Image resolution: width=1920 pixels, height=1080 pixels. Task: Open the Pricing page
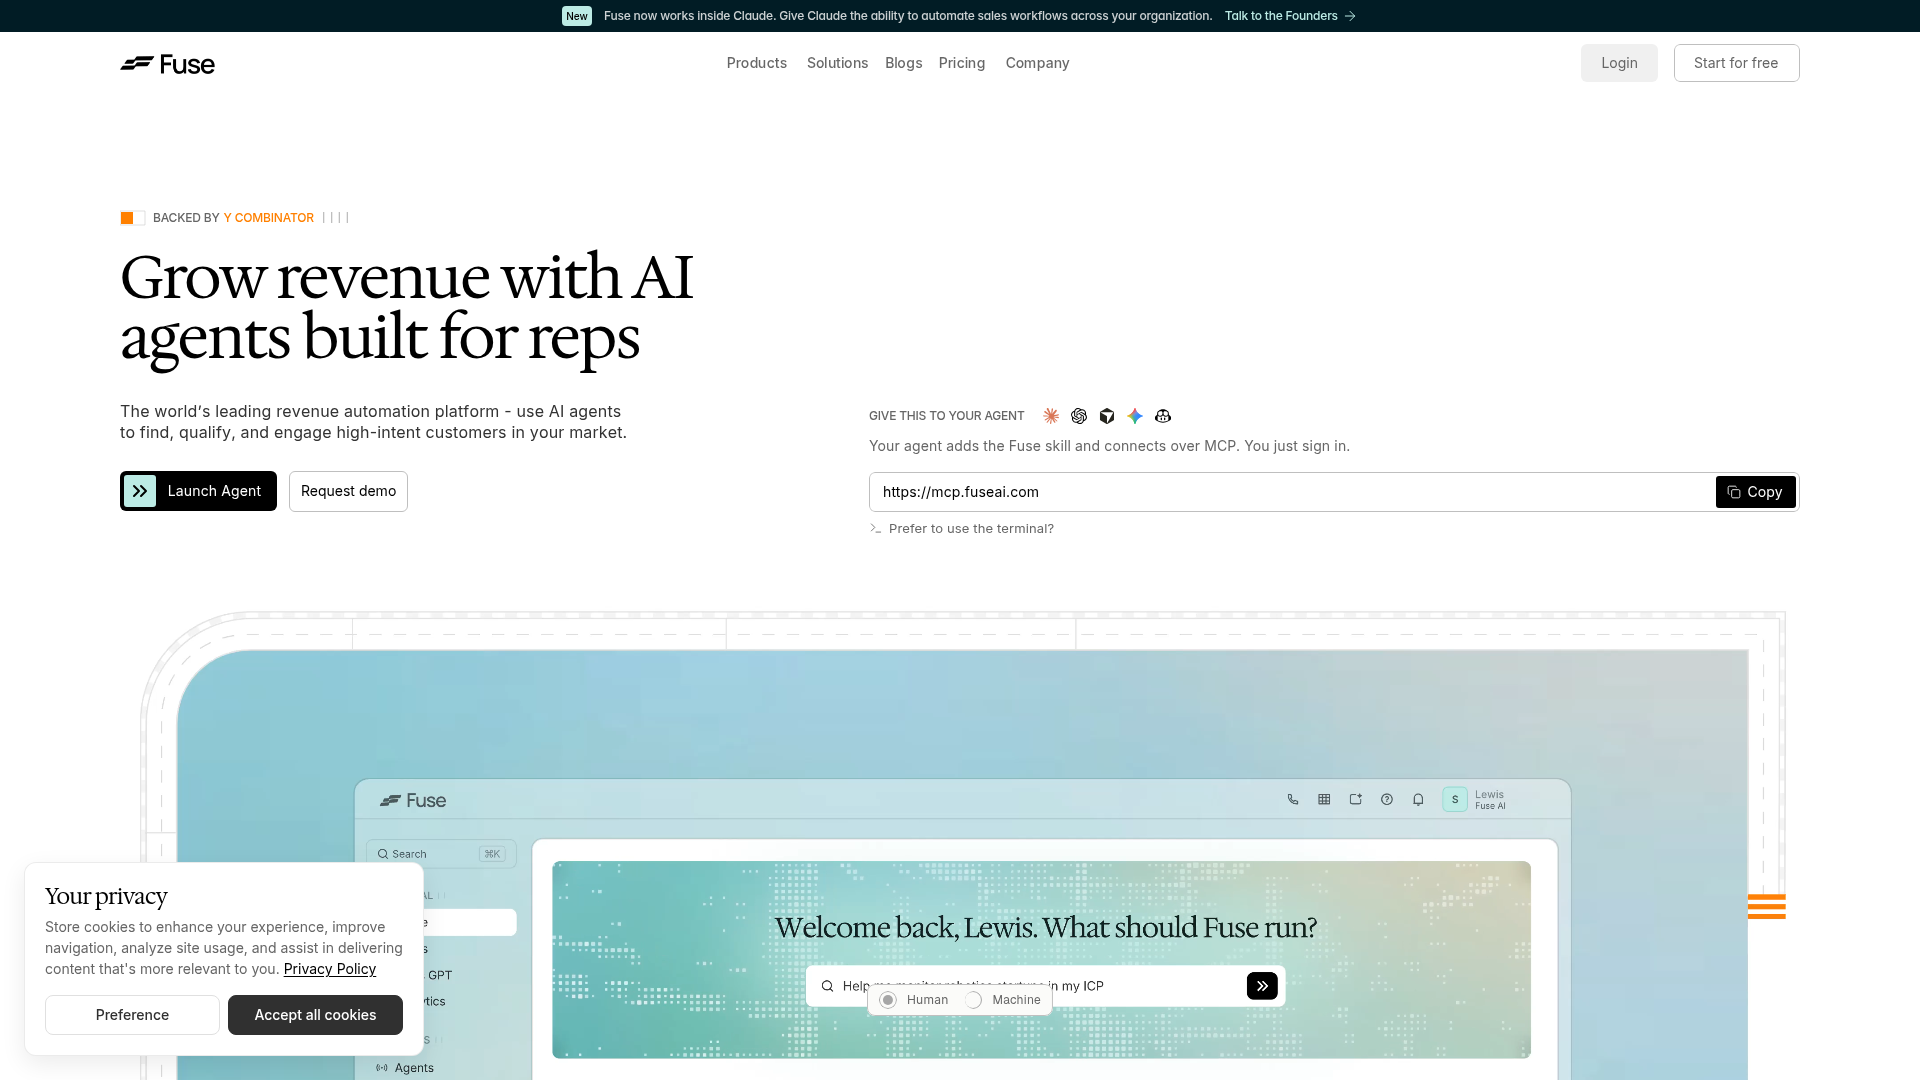[962, 63]
